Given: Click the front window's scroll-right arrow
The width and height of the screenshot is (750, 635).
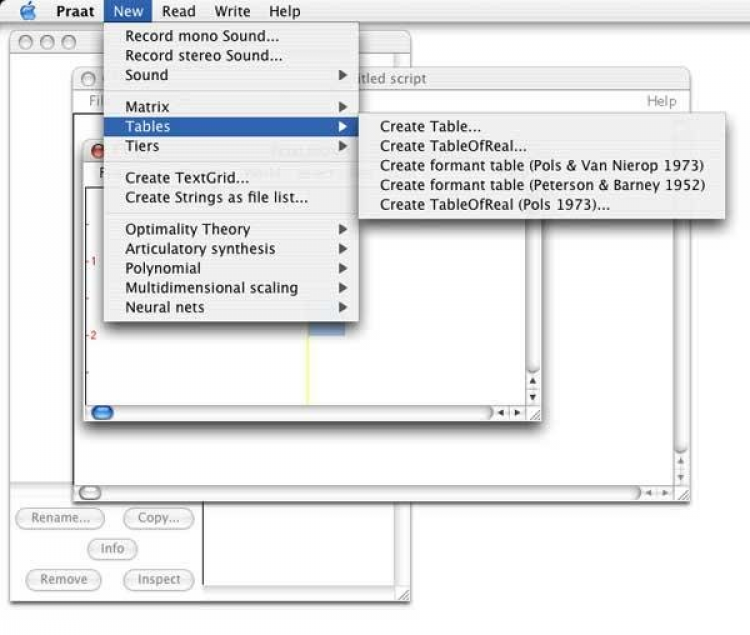Looking at the screenshot, I should [x=517, y=413].
